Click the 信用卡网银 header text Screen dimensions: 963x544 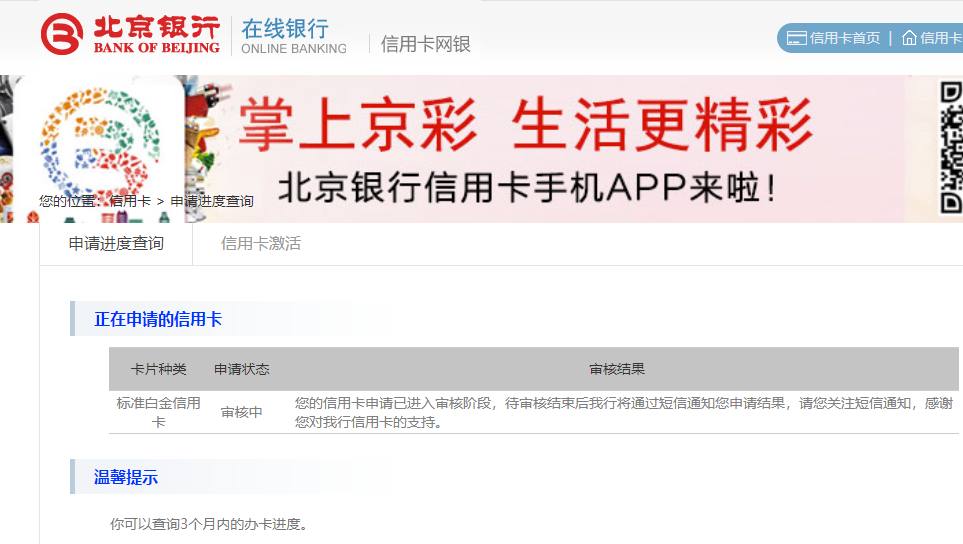[x=426, y=44]
